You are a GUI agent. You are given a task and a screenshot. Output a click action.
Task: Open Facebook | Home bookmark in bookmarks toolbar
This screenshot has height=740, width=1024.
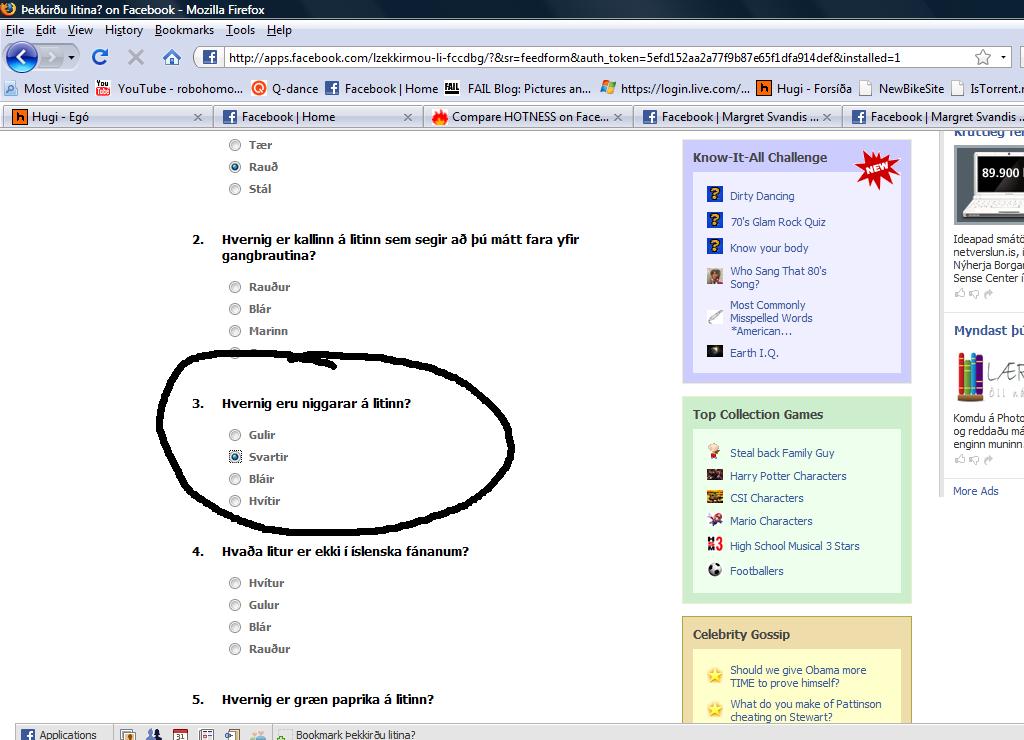pyautogui.click(x=381, y=88)
